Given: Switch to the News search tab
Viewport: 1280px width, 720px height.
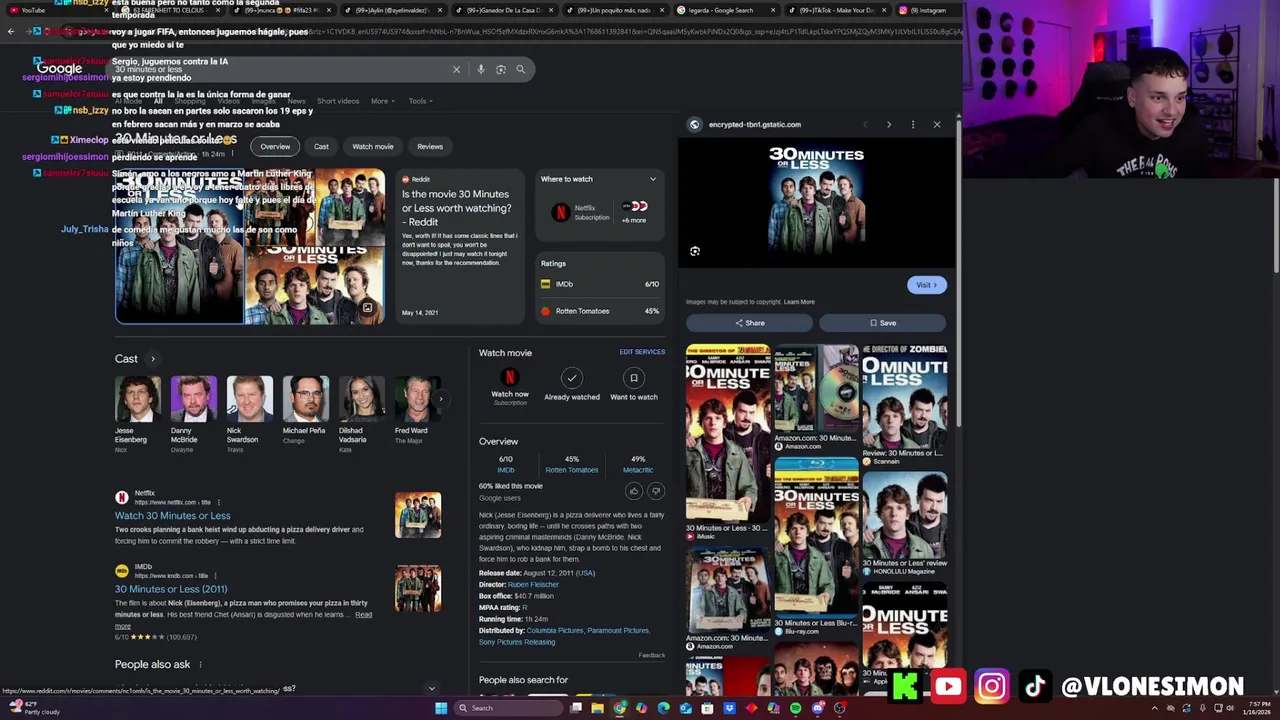Looking at the screenshot, I should point(297,101).
